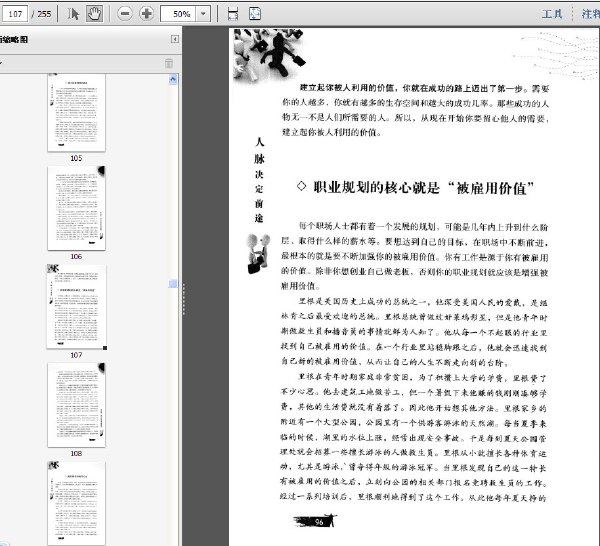This screenshot has width=600, height=546.
Task: Zoom in with the plus button
Action: click(146, 14)
